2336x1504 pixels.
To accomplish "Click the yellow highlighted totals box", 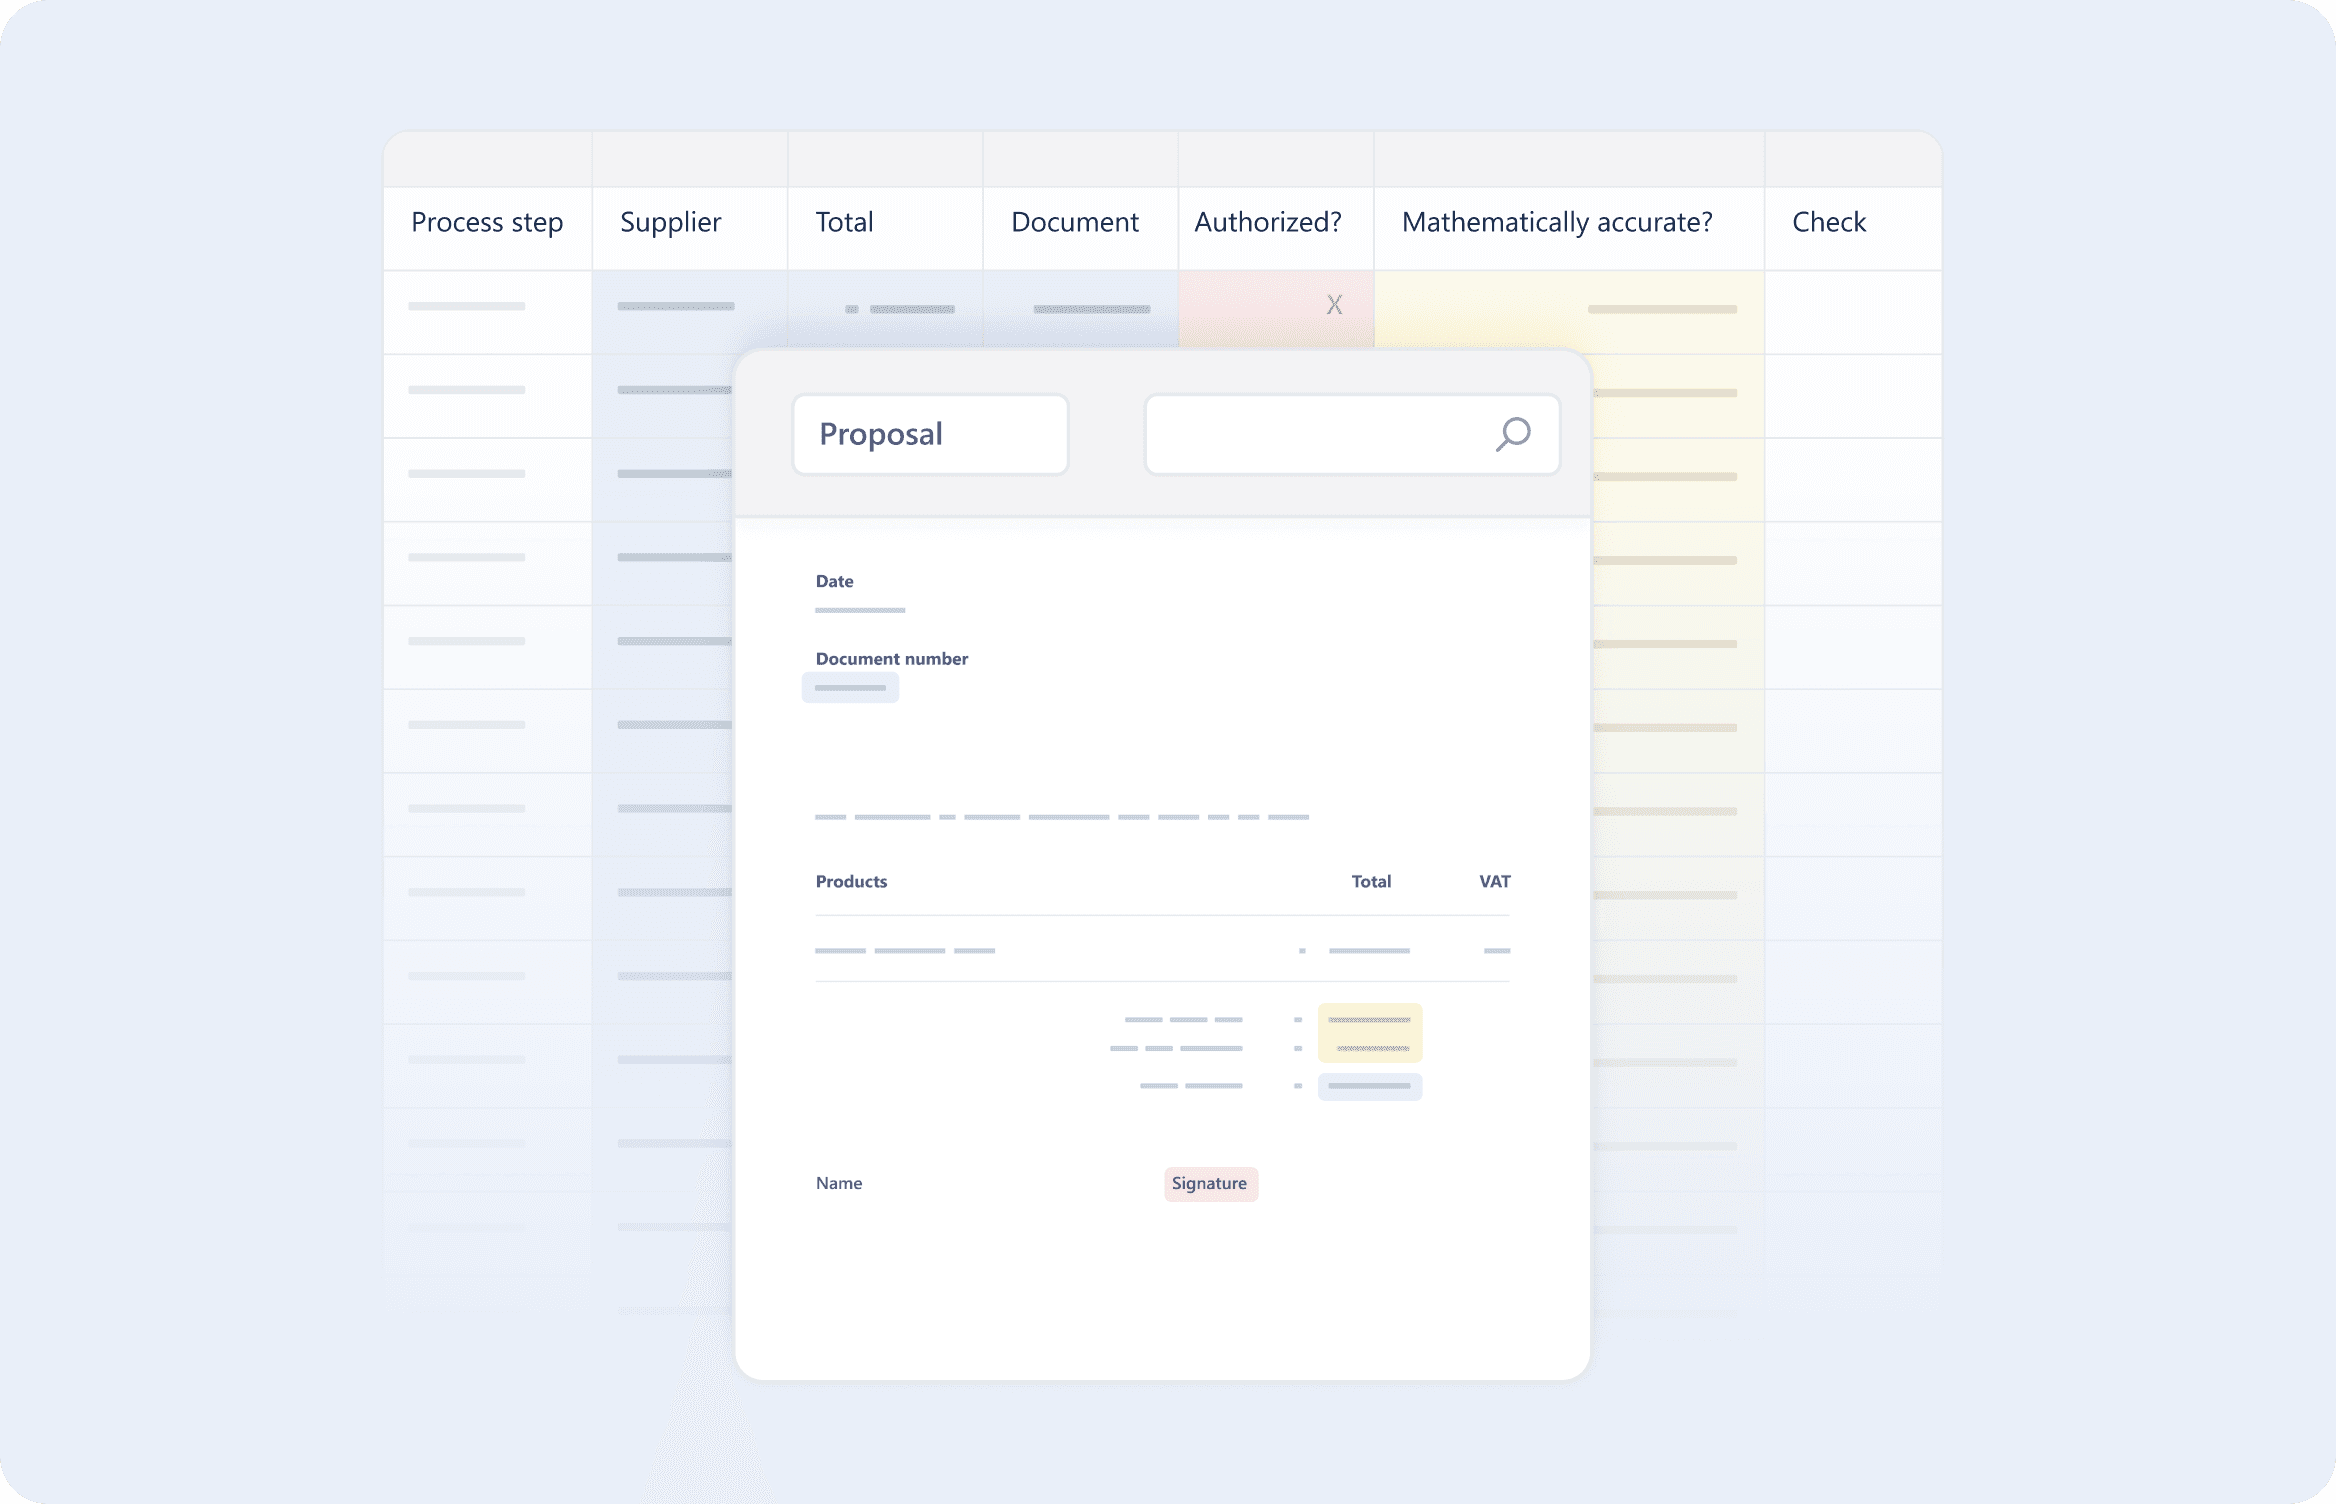I will pos(1369,1033).
